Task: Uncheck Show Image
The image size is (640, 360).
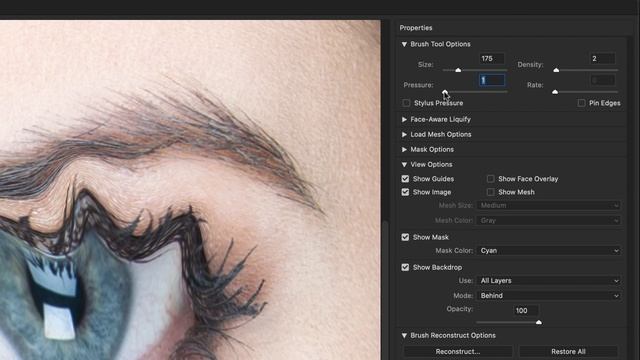Action: tap(405, 192)
